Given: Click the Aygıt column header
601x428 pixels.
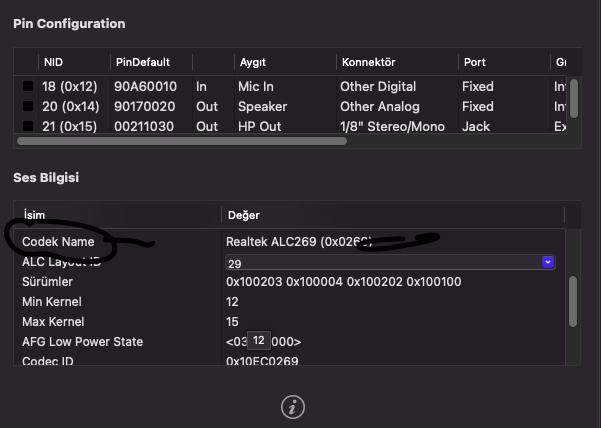Looking at the screenshot, I should pos(252,62).
